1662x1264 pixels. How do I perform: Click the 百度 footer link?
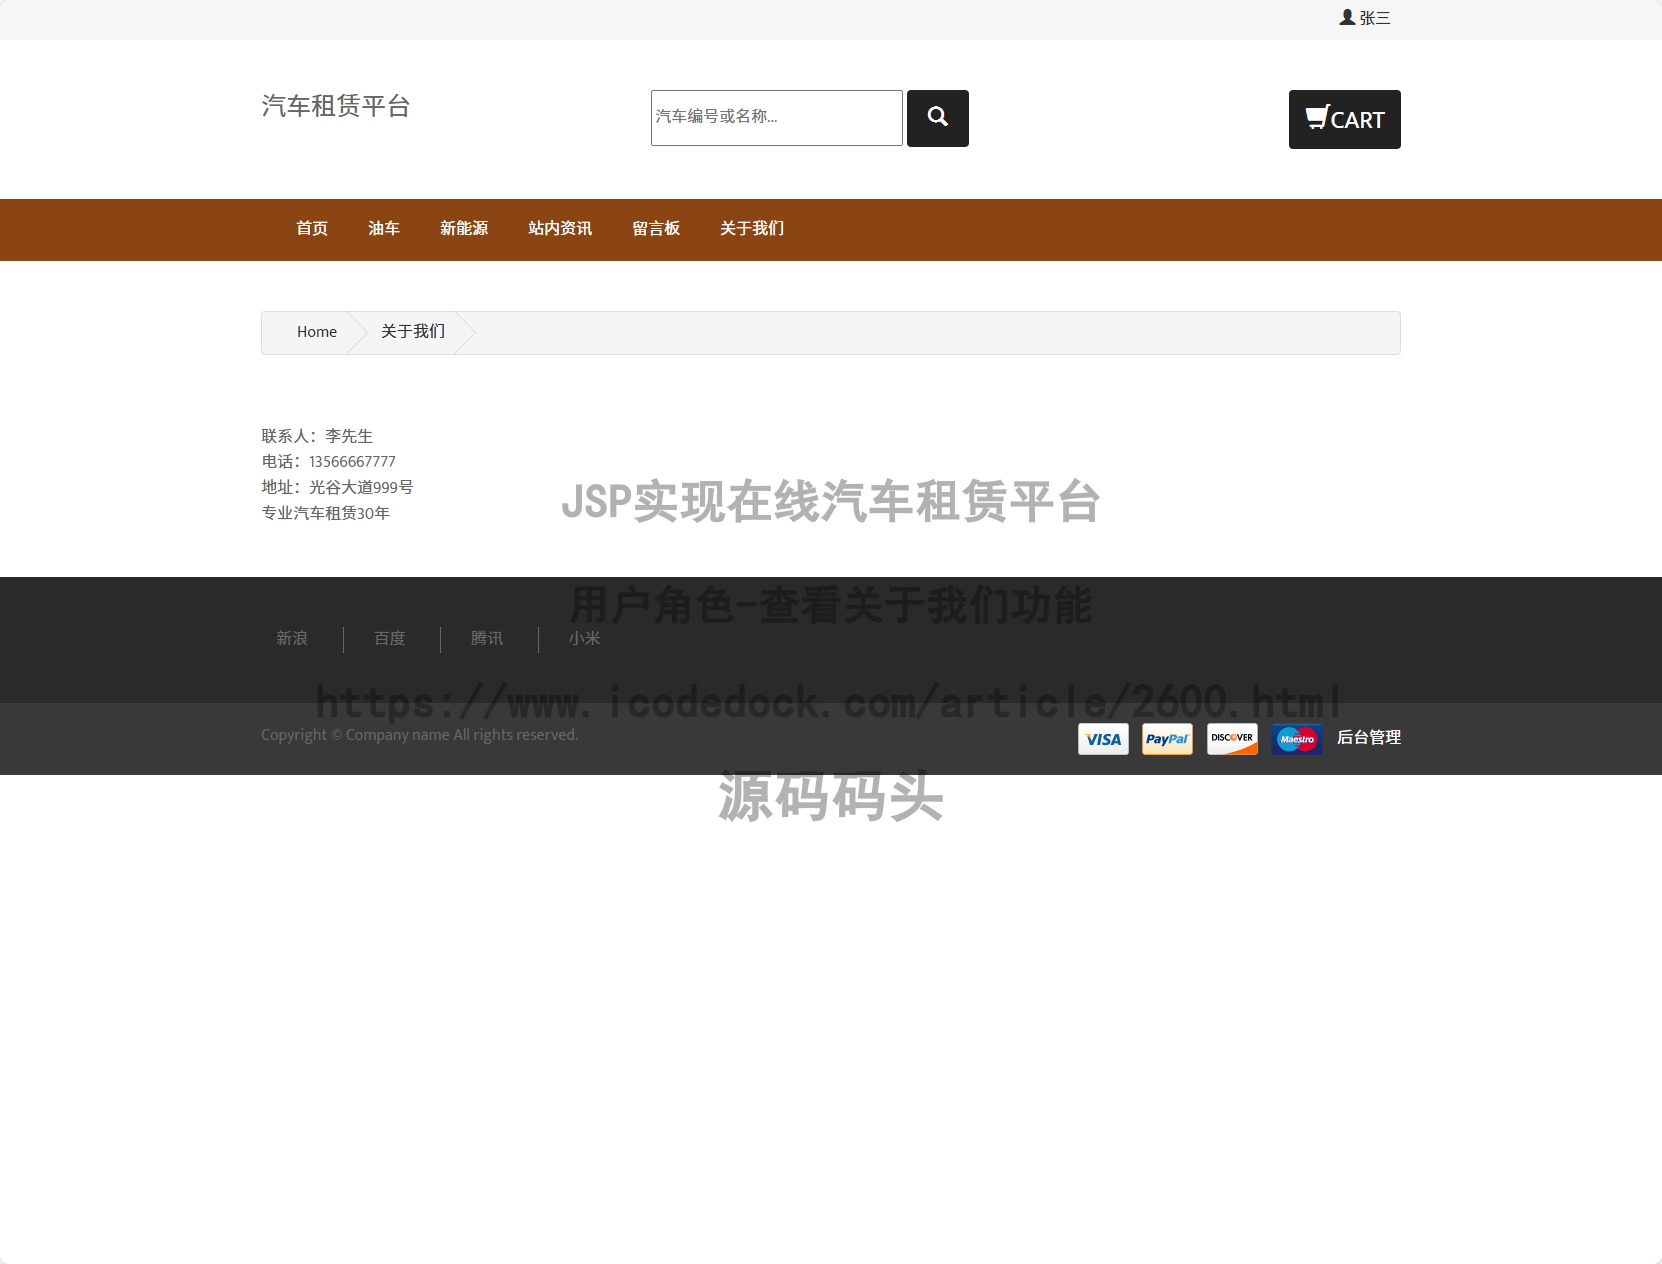(x=389, y=639)
